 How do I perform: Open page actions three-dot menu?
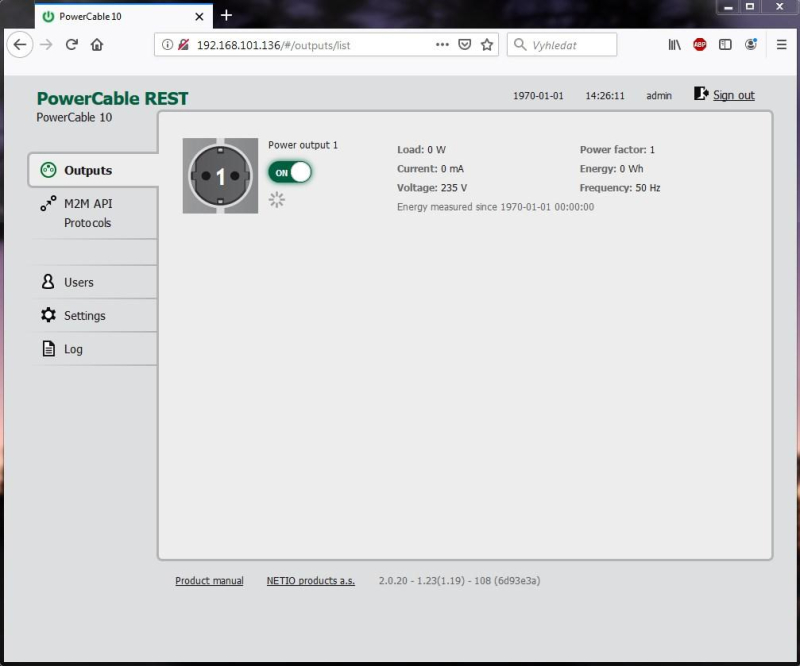click(442, 45)
